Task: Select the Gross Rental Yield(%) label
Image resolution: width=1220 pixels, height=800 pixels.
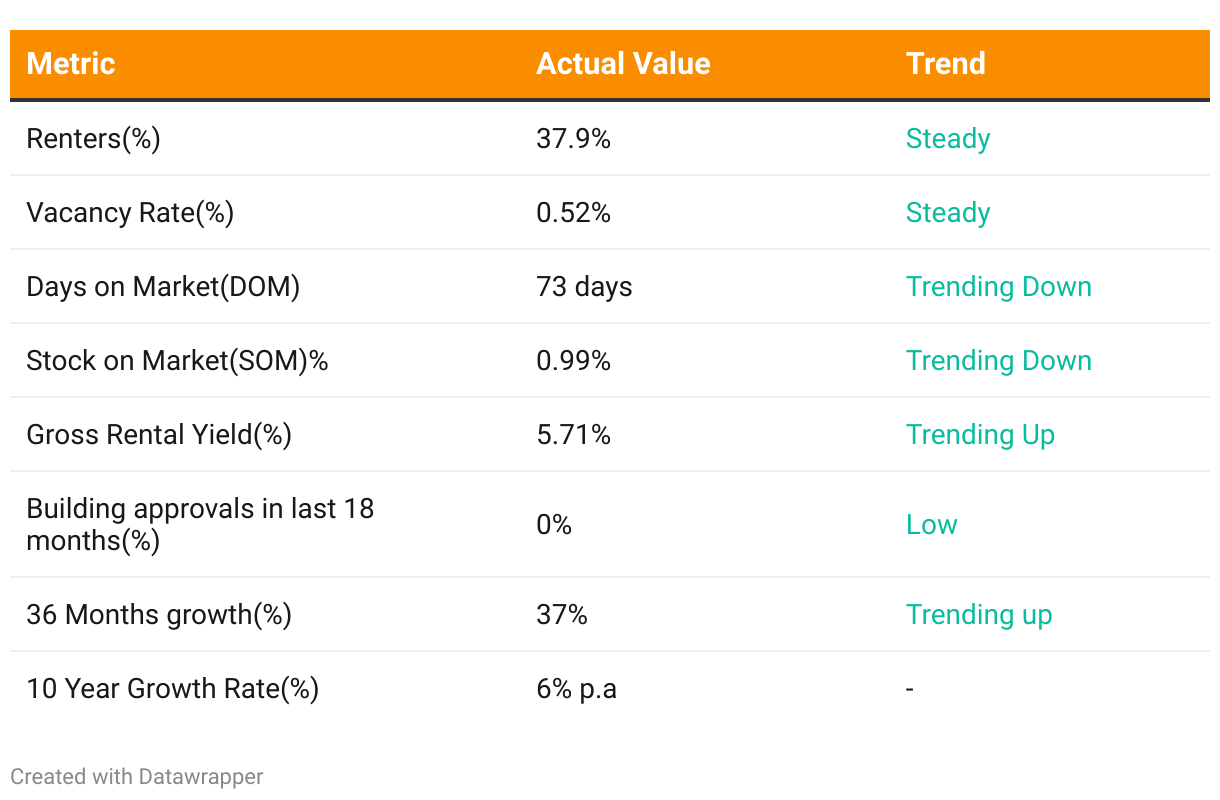Action: [159, 435]
